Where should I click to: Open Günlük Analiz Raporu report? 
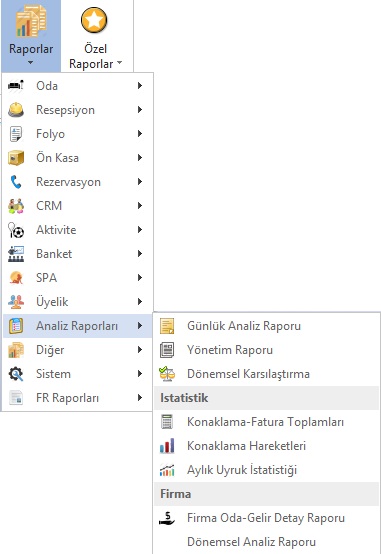coord(266,326)
